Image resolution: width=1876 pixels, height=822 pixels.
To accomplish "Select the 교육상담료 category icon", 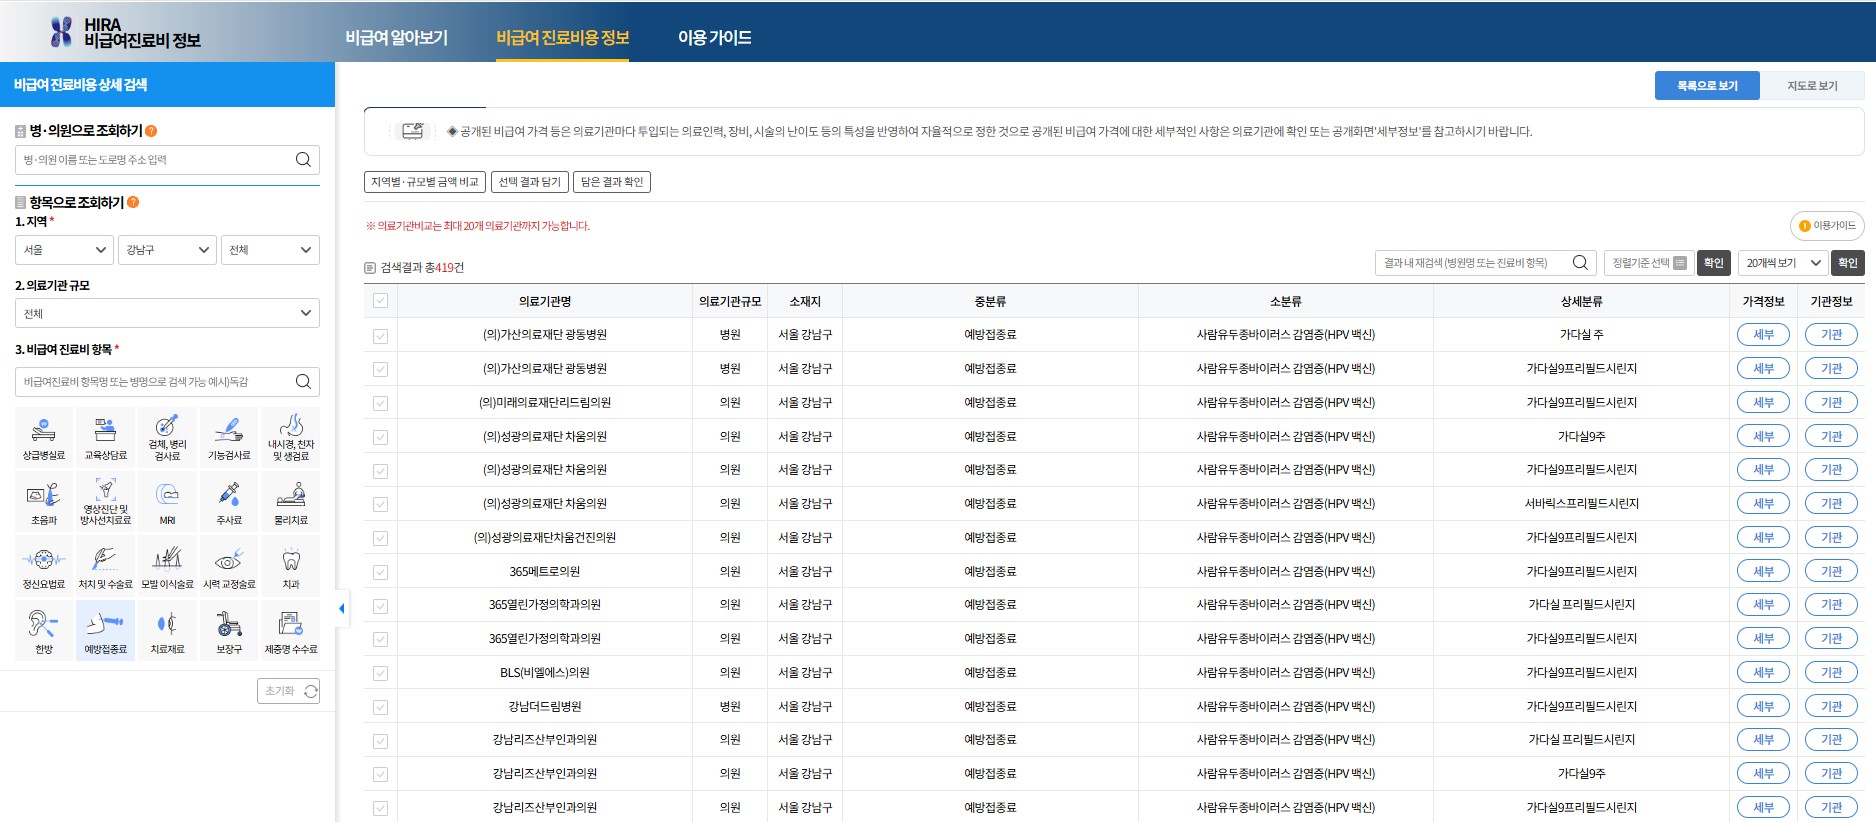I will pos(105,437).
